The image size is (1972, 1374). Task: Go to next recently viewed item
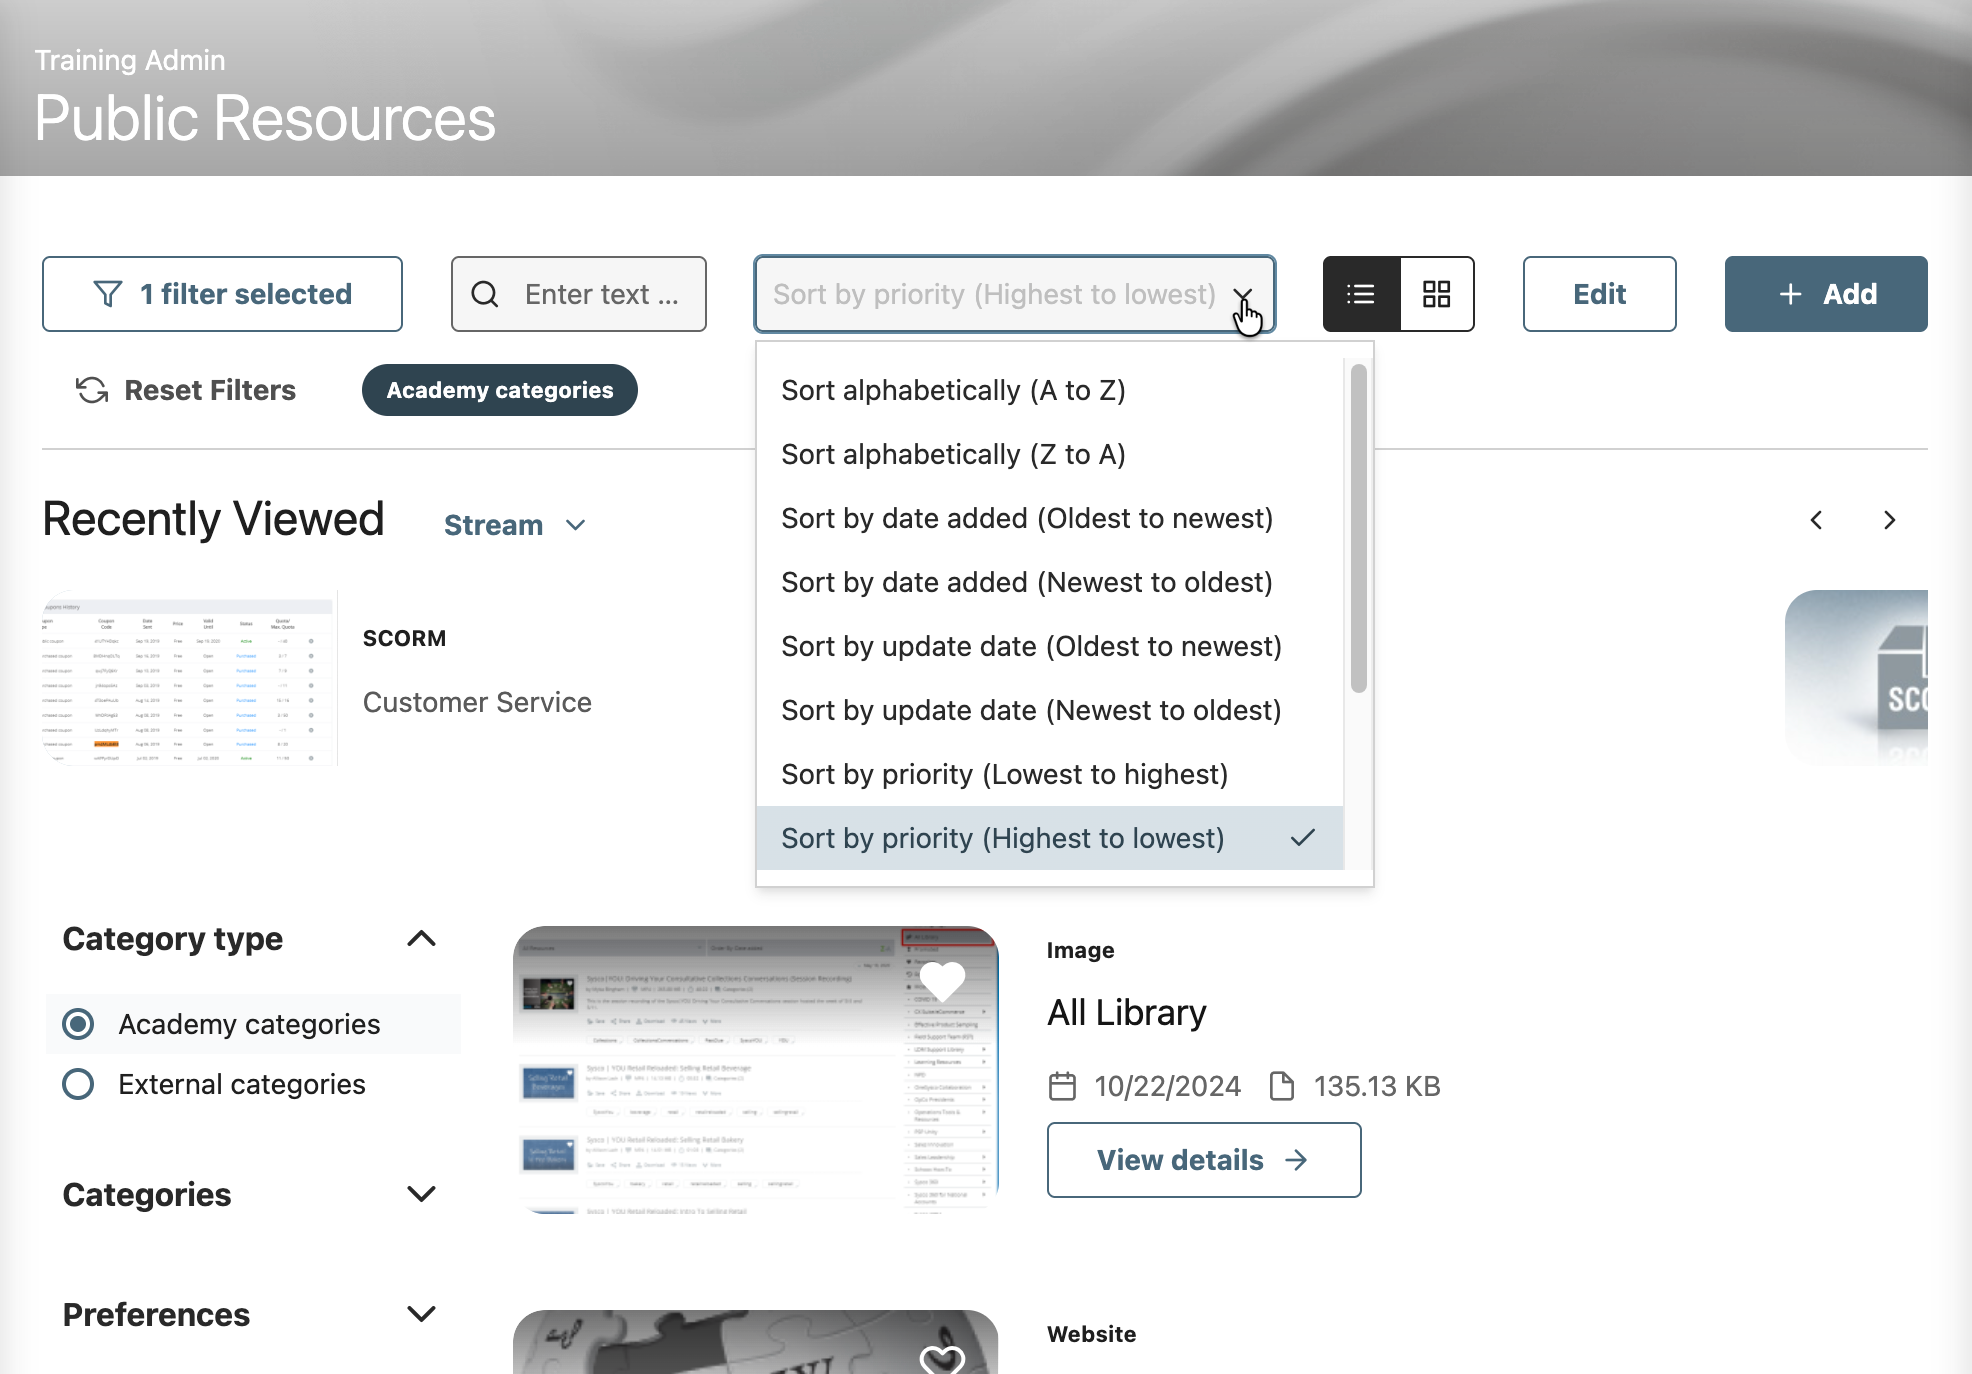point(1889,520)
